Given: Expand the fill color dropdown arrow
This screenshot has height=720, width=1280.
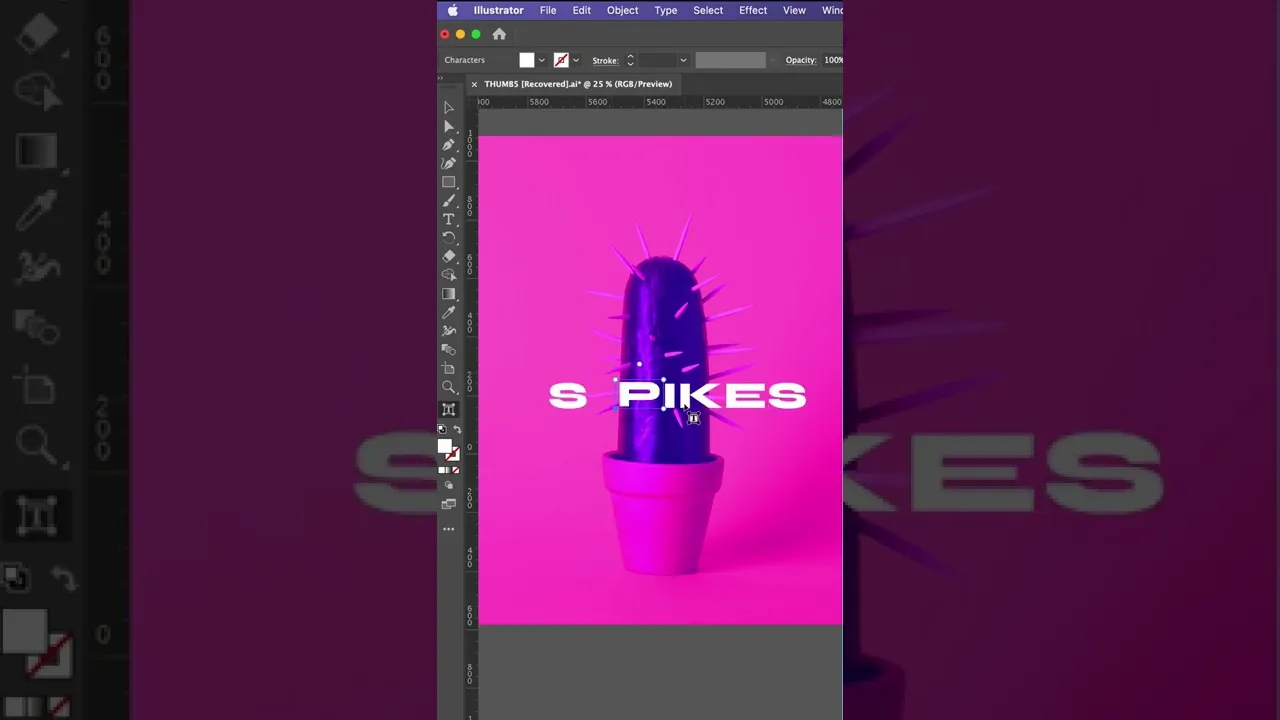Looking at the screenshot, I should click(x=542, y=60).
